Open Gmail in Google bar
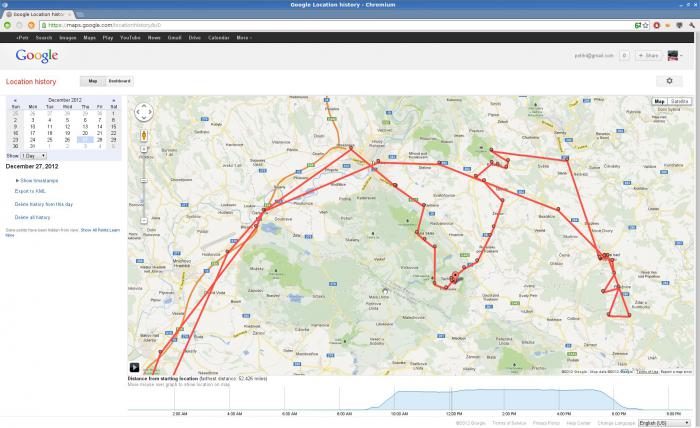 point(175,38)
